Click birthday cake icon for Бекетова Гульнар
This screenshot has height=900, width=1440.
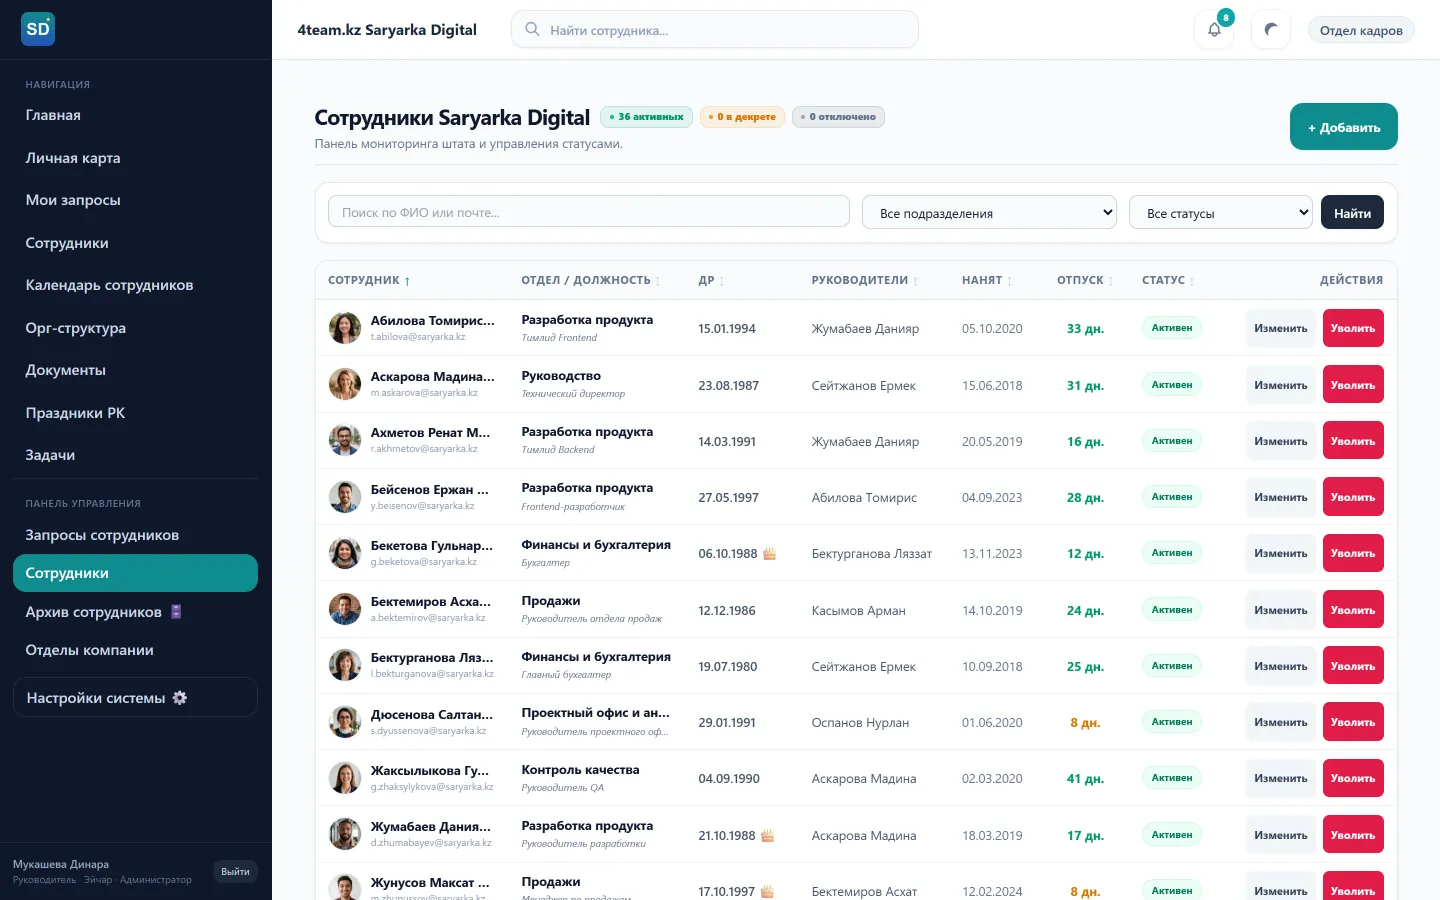click(x=770, y=553)
